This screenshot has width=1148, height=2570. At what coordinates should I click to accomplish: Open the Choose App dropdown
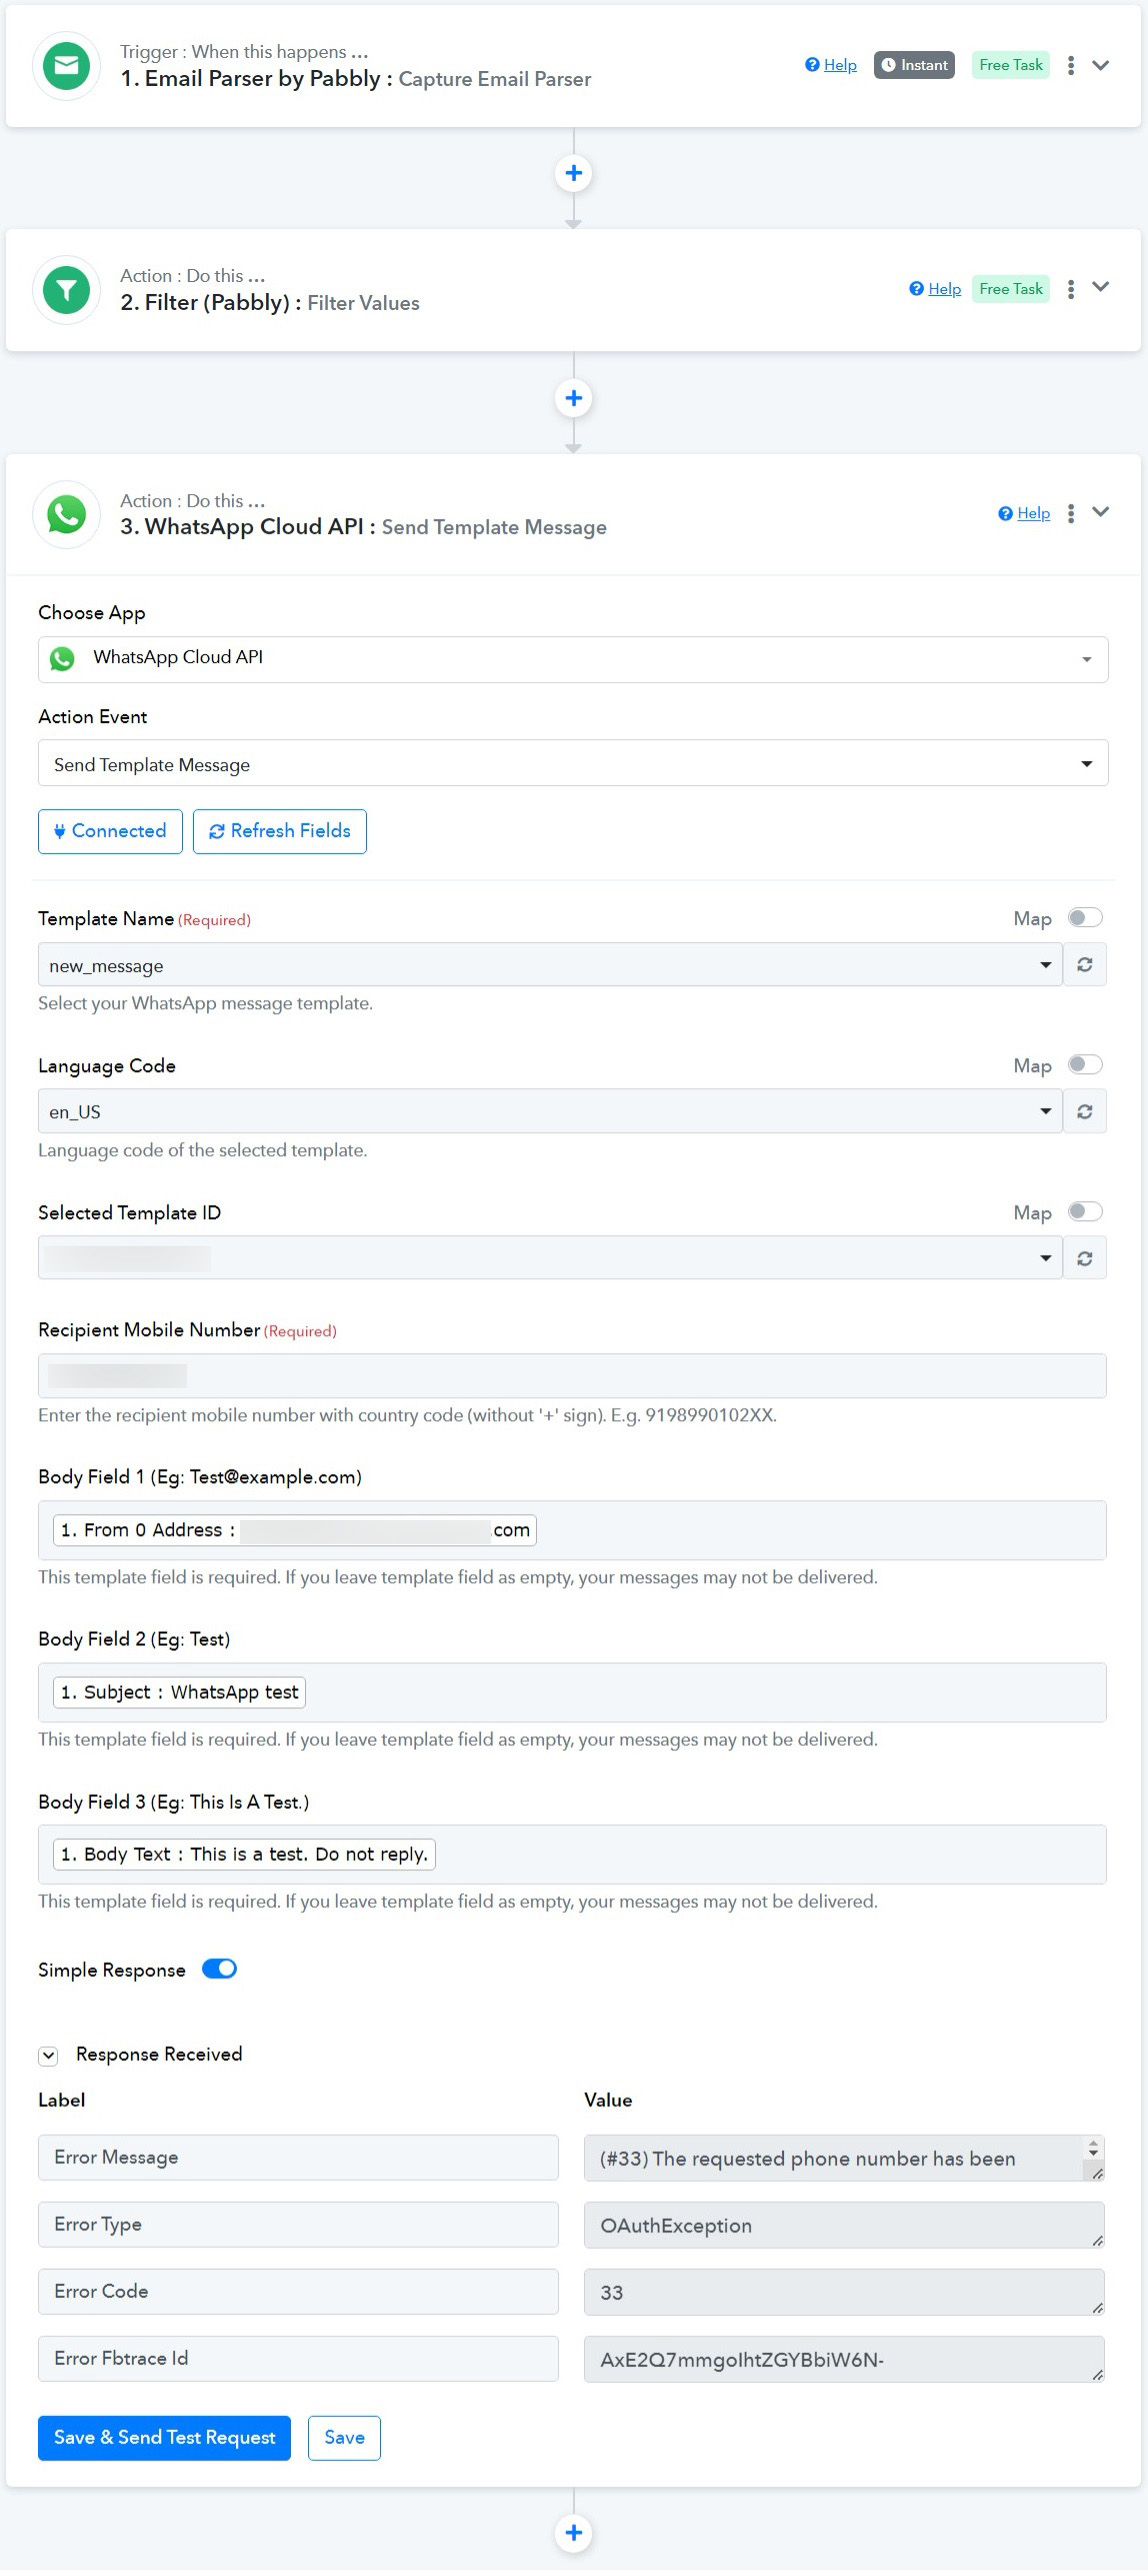point(573,659)
